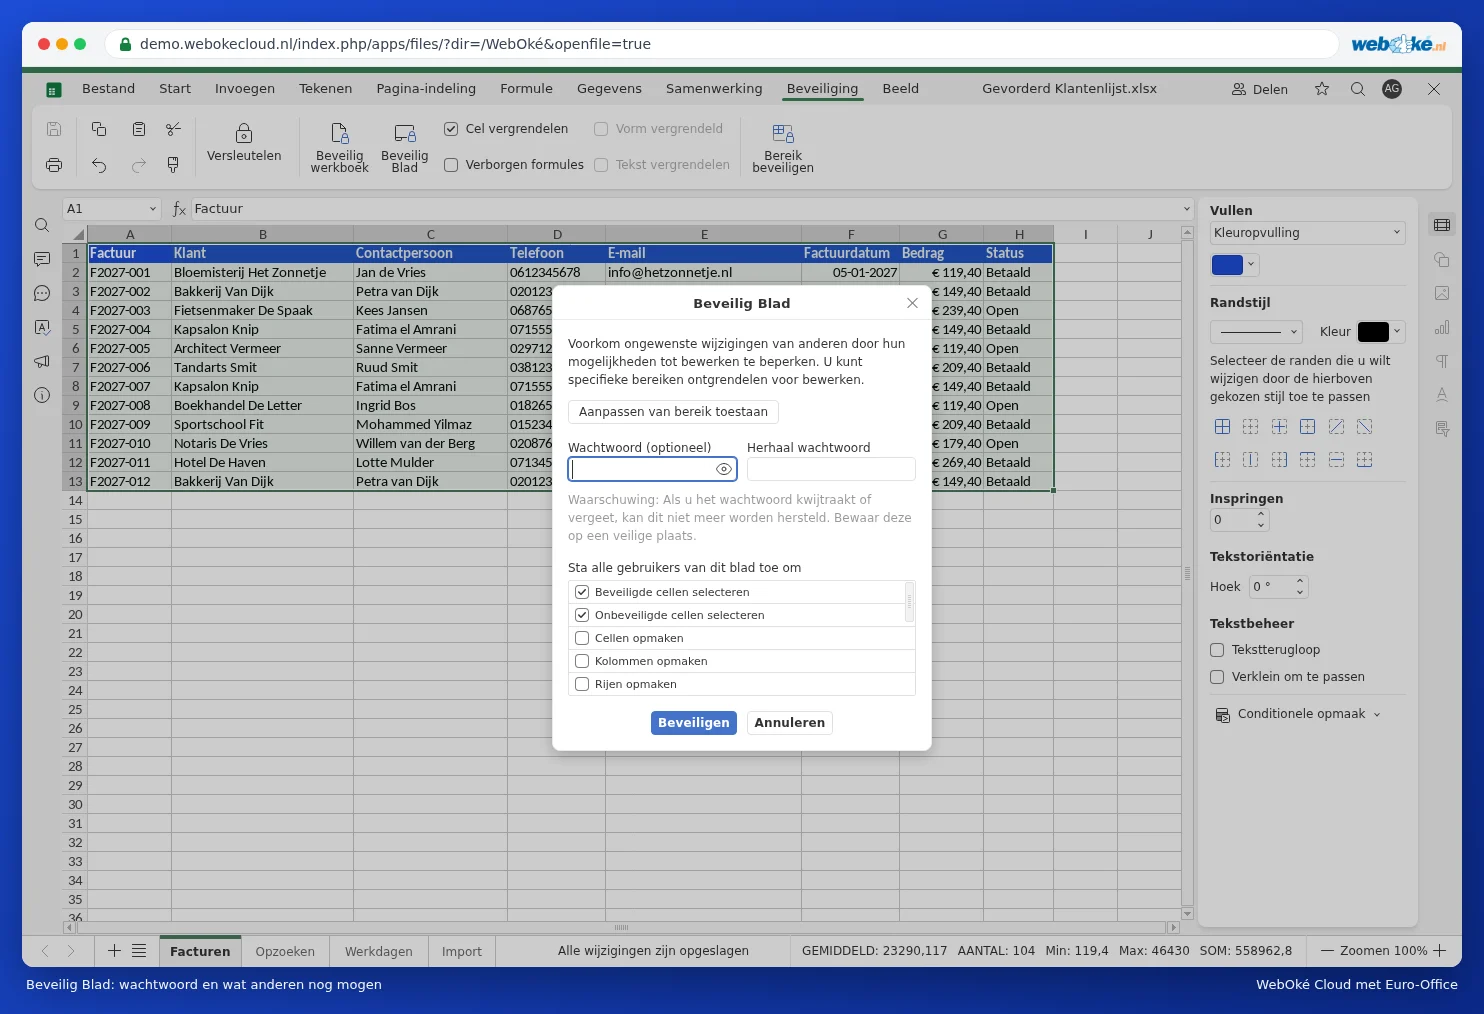Open the chat icon in left sidebar
Image resolution: width=1484 pixels, height=1014 pixels.
click(x=42, y=293)
